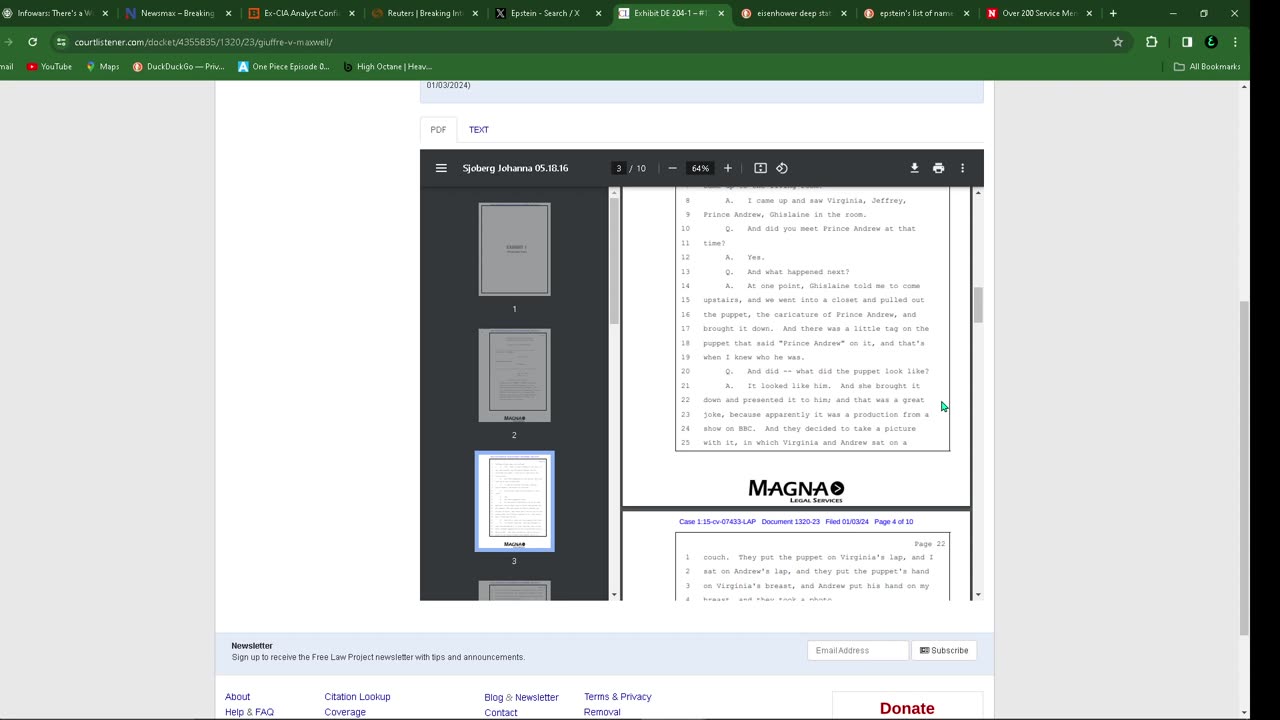Close the Newsmax tab
Image resolution: width=1280 pixels, height=720 pixels.
pyautogui.click(x=228, y=13)
